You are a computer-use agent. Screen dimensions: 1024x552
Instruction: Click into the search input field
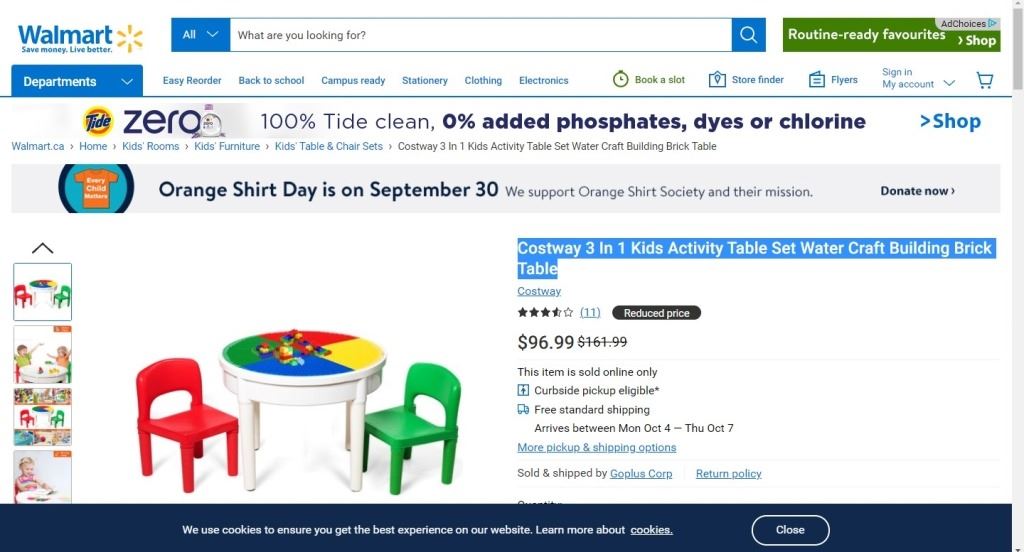(480, 35)
